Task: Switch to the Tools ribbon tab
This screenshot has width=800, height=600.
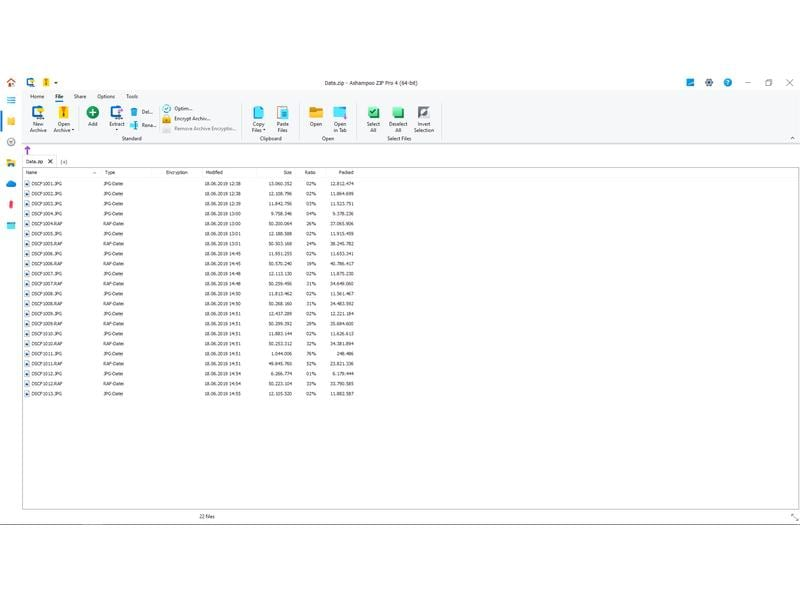Action: click(132, 96)
